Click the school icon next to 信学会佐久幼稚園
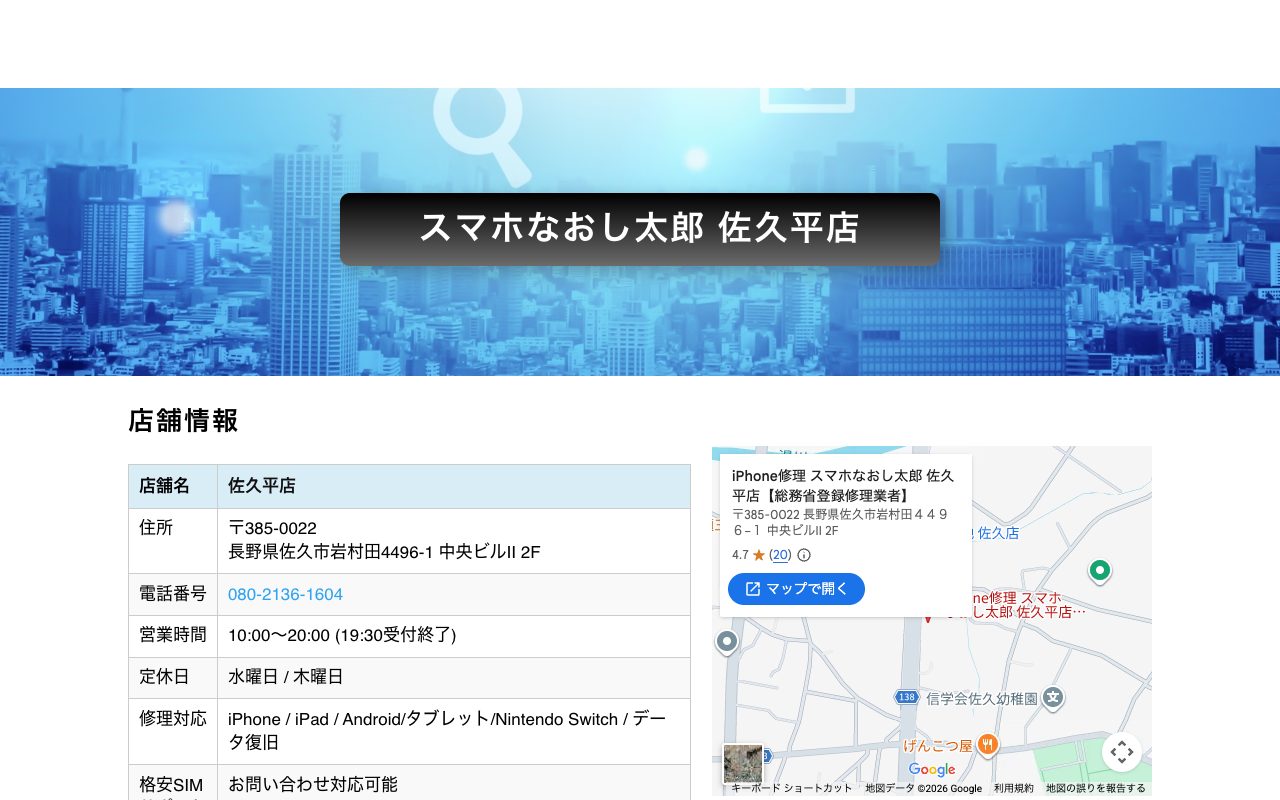This screenshot has height=800, width=1280. 1052,698
